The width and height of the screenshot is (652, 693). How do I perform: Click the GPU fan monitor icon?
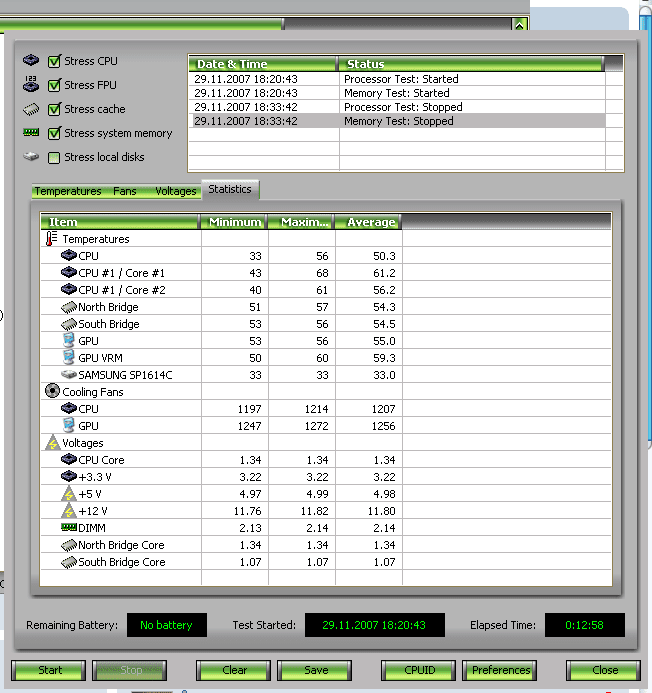point(69,425)
